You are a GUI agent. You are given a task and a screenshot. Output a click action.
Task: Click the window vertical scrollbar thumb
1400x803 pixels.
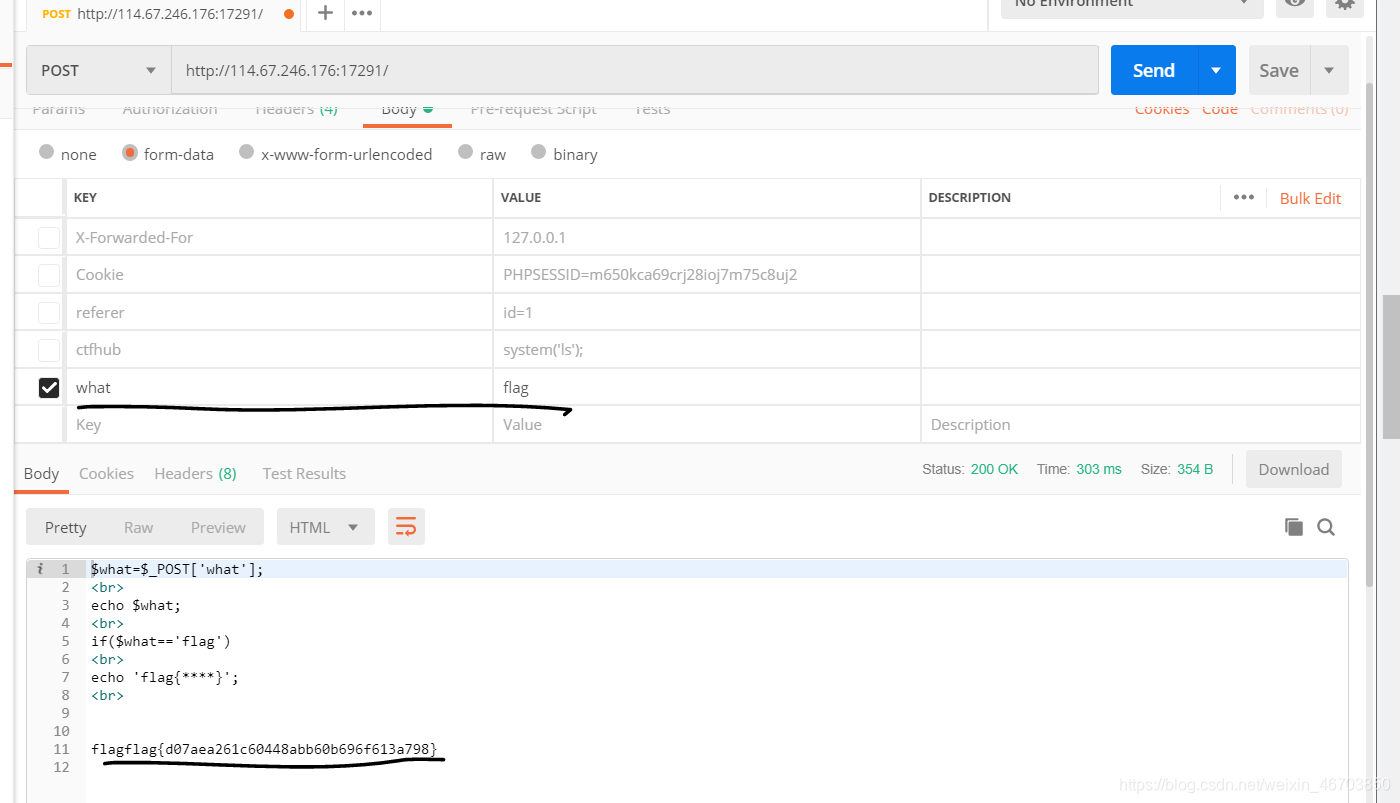(x=1391, y=367)
